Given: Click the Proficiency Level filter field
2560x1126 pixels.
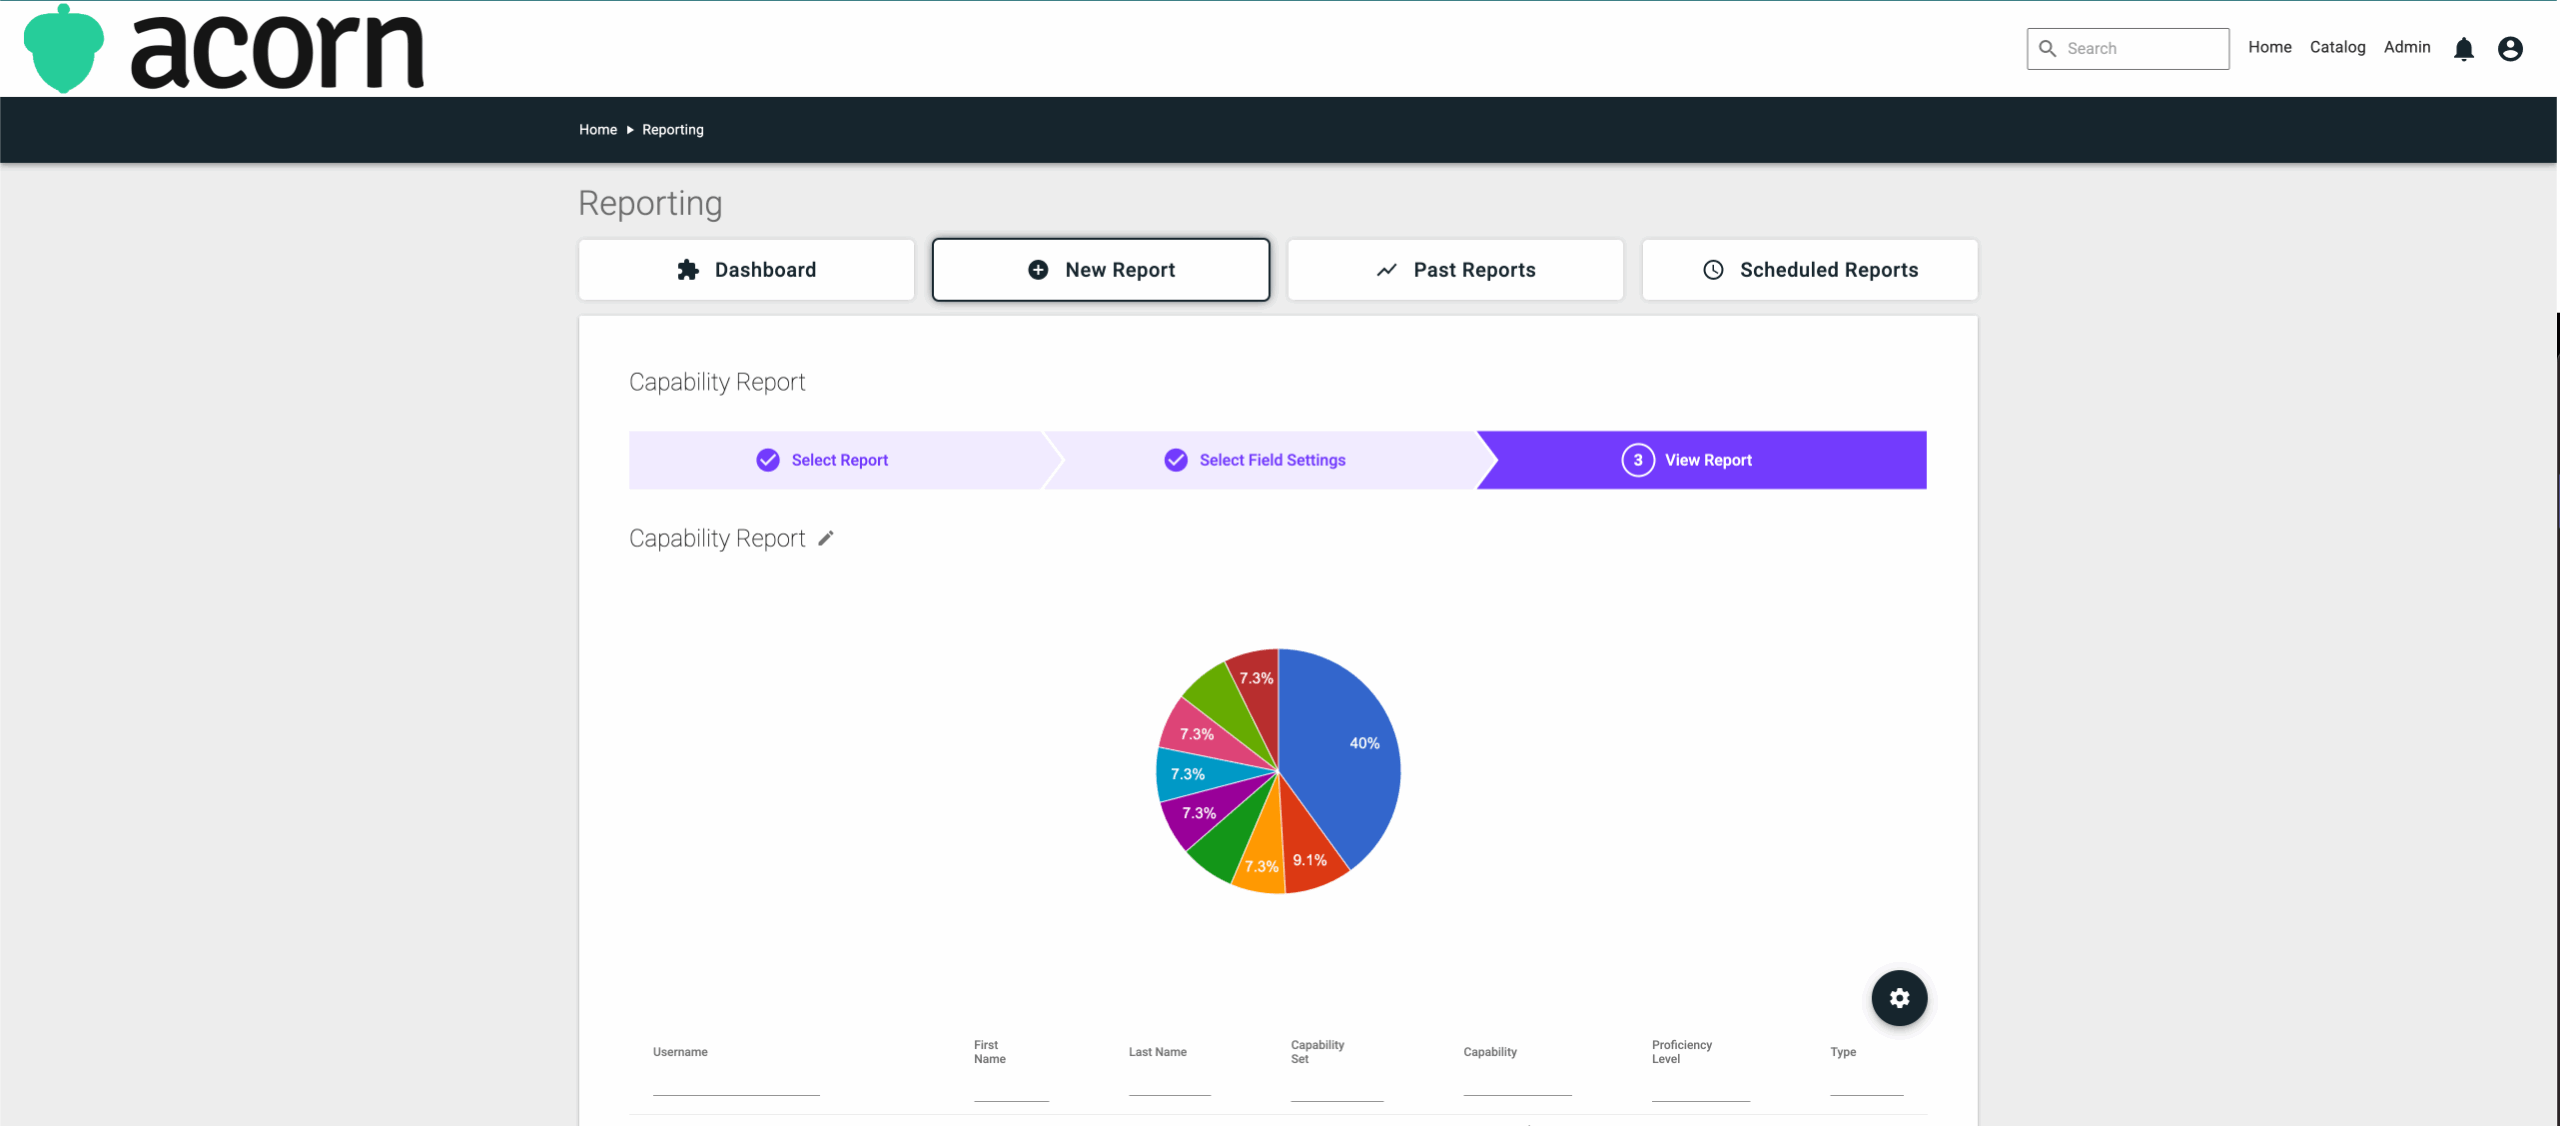Looking at the screenshot, I should click(1699, 1088).
